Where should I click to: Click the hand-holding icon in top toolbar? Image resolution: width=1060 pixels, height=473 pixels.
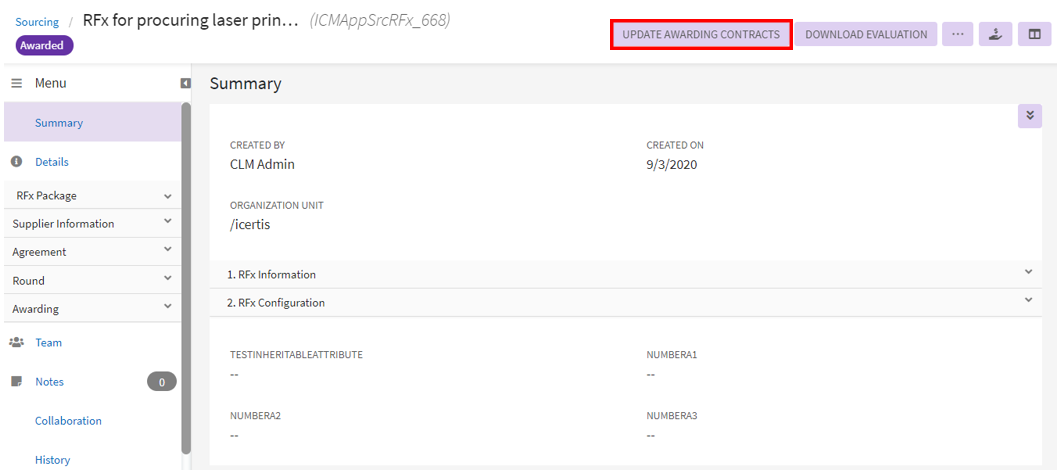[x=994, y=35]
